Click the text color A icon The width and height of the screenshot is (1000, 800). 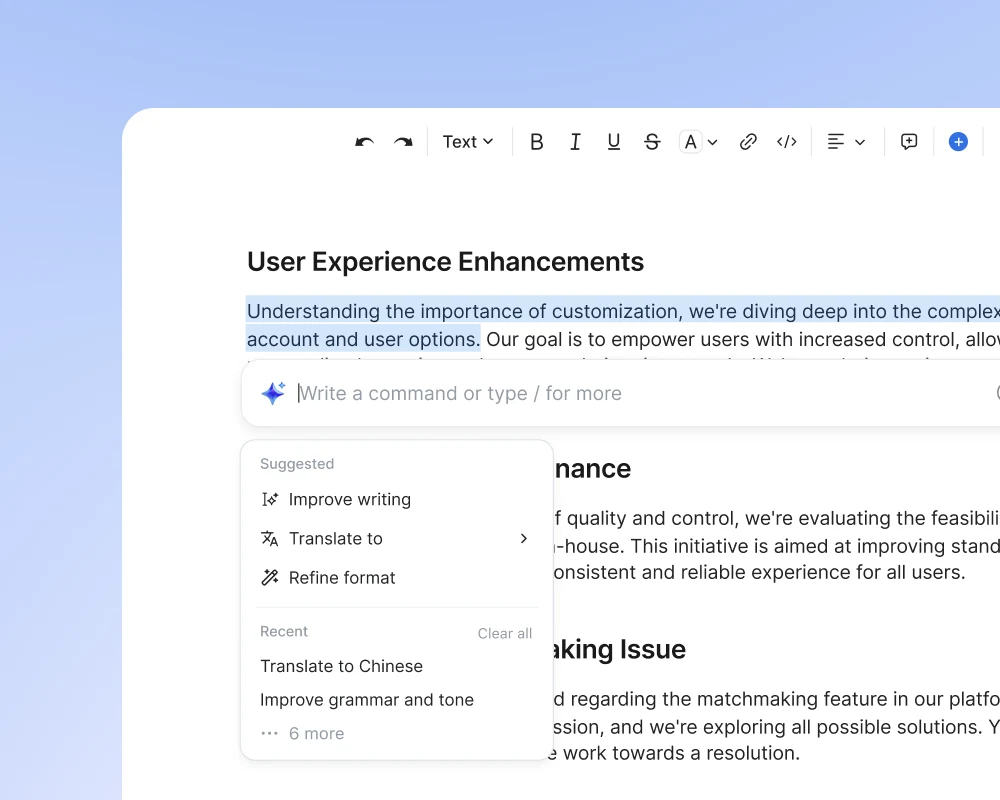[691, 142]
